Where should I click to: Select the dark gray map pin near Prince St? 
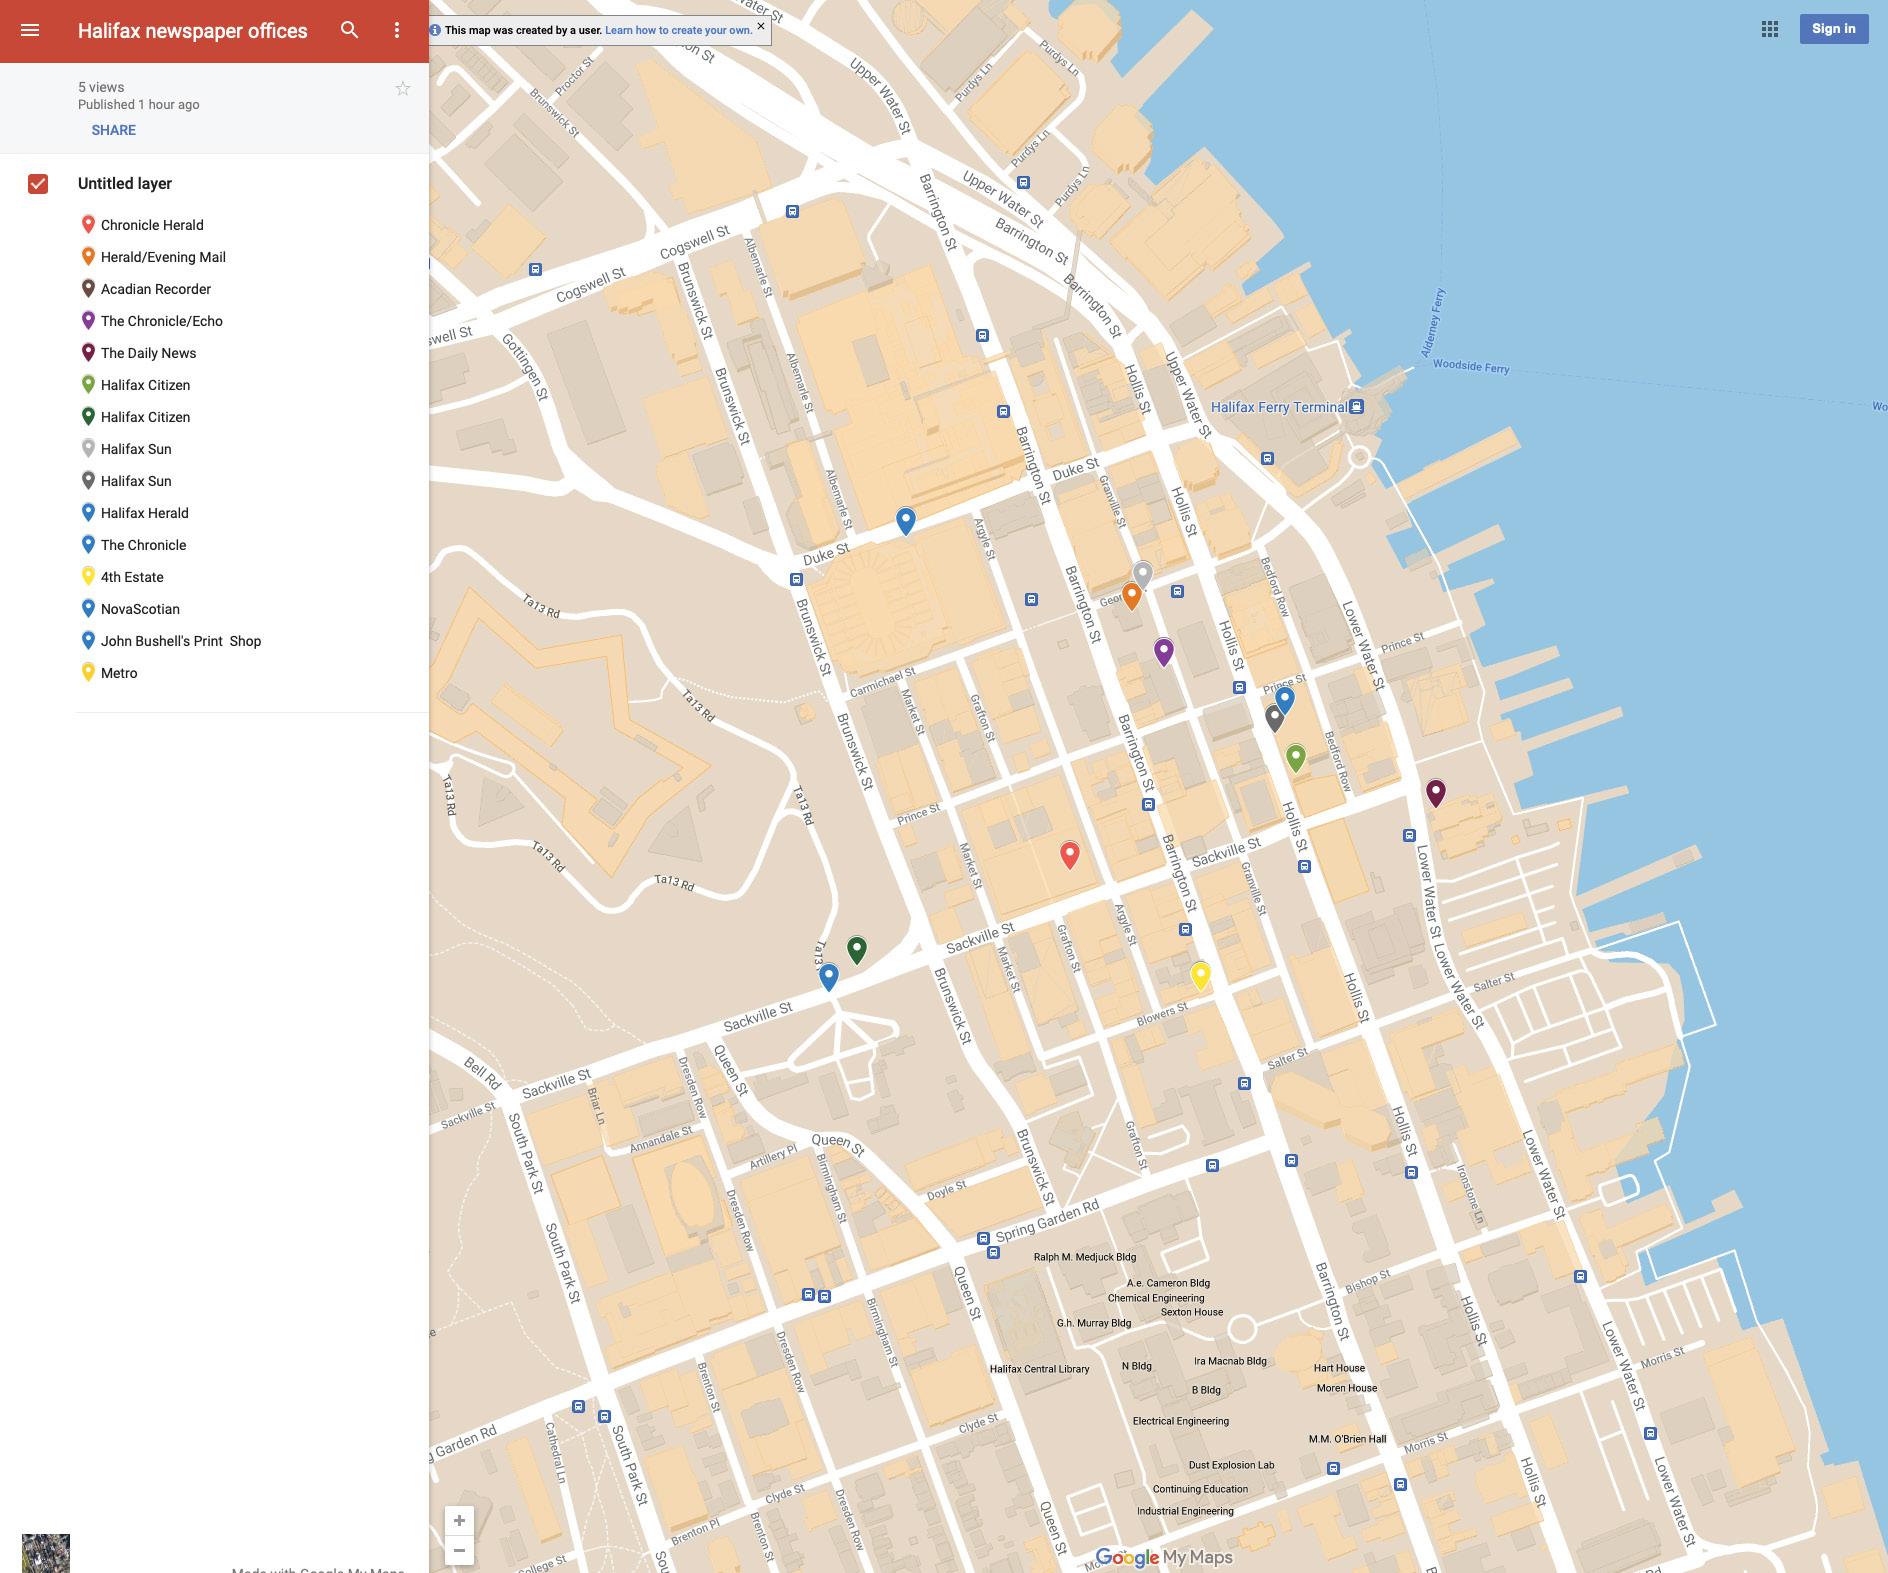click(x=1274, y=717)
